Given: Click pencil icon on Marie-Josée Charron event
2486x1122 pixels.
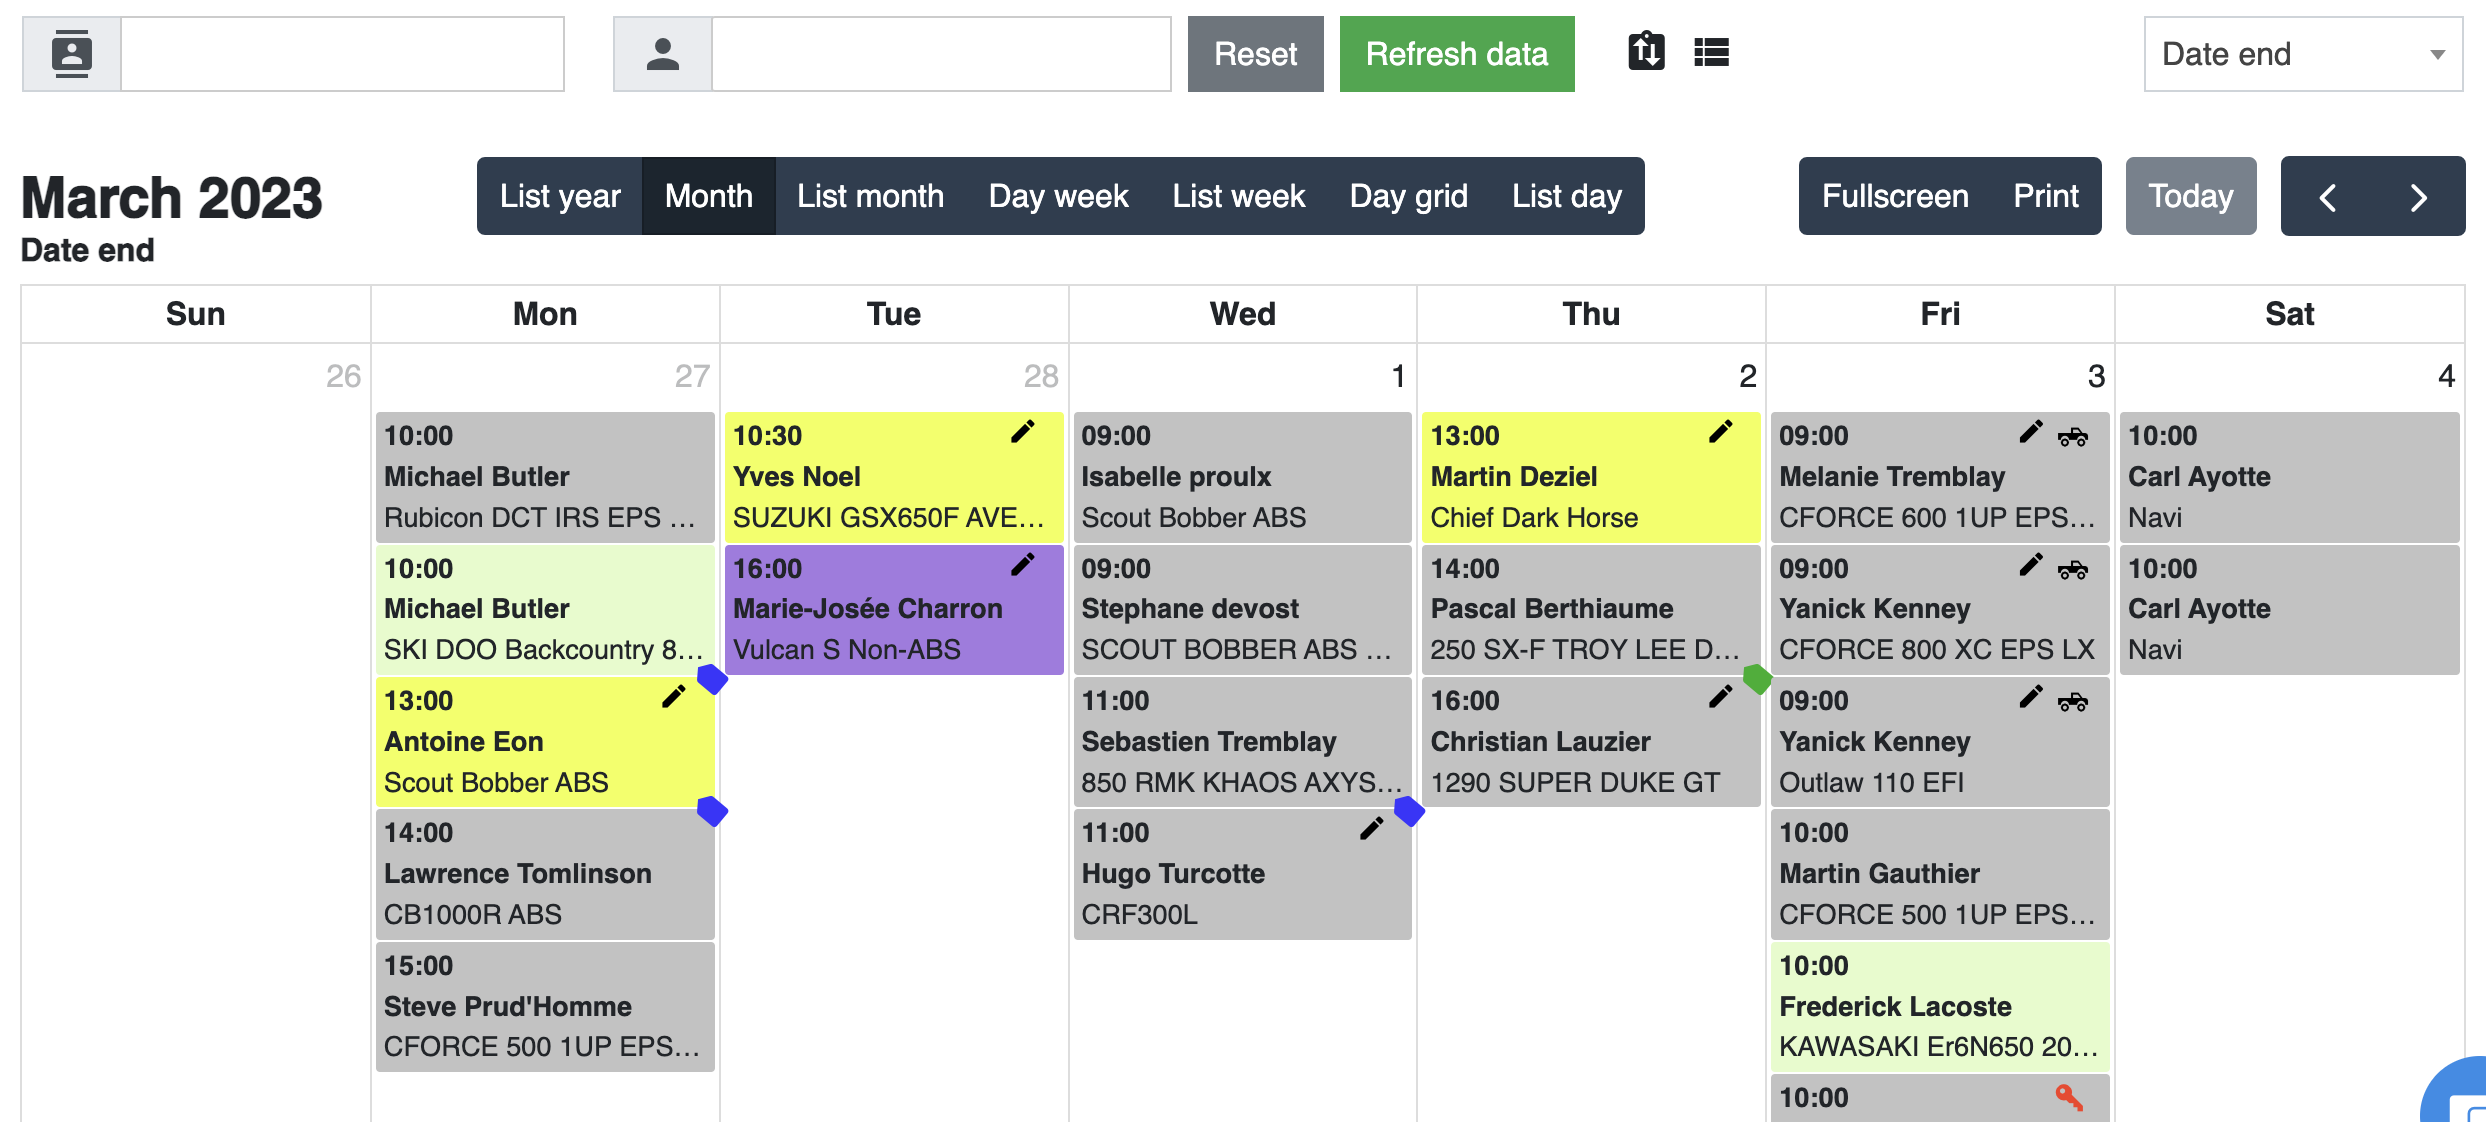Looking at the screenshot, I should tap(1022, 565).
